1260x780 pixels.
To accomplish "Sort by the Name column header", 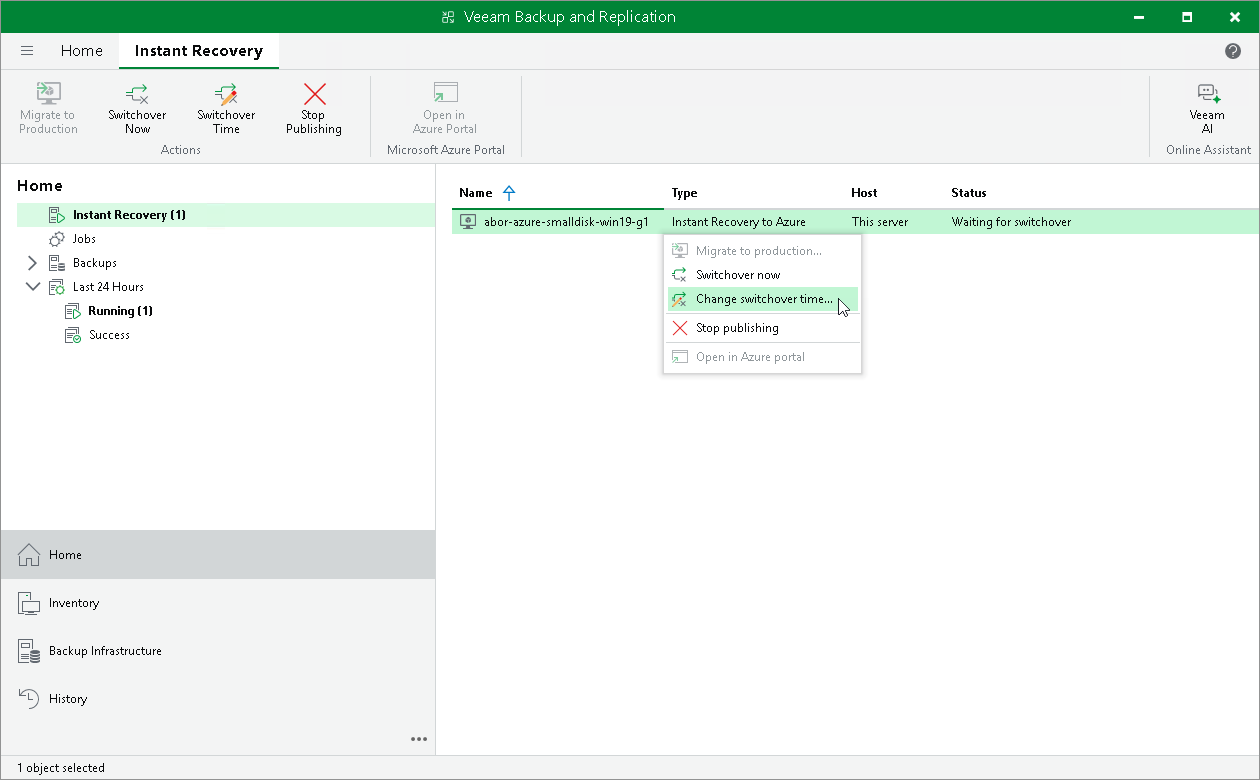I will [x=476, y=193].
